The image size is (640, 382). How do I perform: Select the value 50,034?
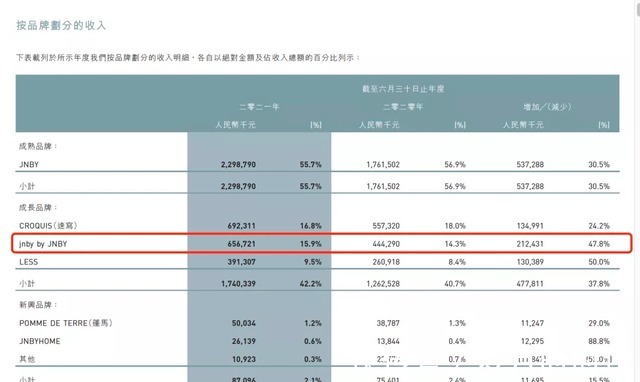pyautogui.click(x=244, y=323)
